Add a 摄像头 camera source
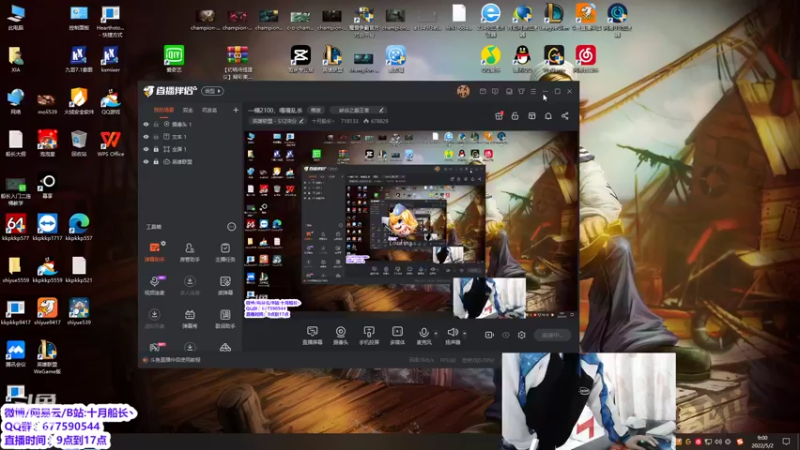800x450 pixels. (x=340, y=335)
